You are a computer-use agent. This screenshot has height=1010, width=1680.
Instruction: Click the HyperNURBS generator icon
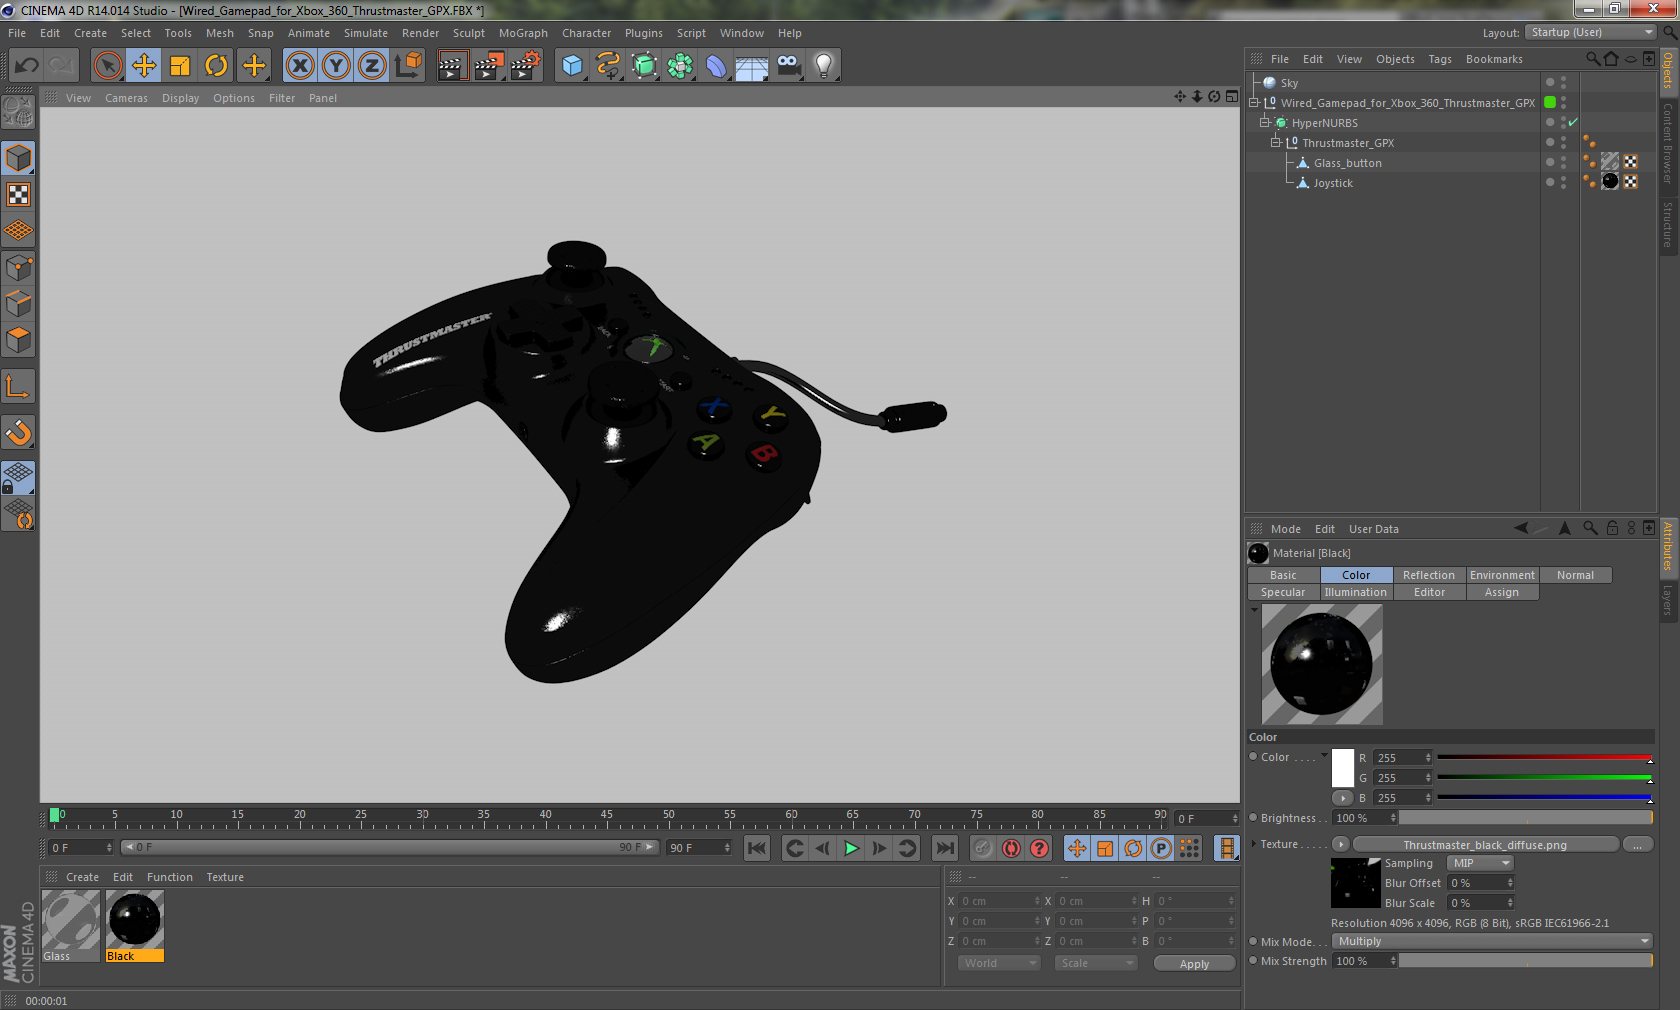[644, 66]
